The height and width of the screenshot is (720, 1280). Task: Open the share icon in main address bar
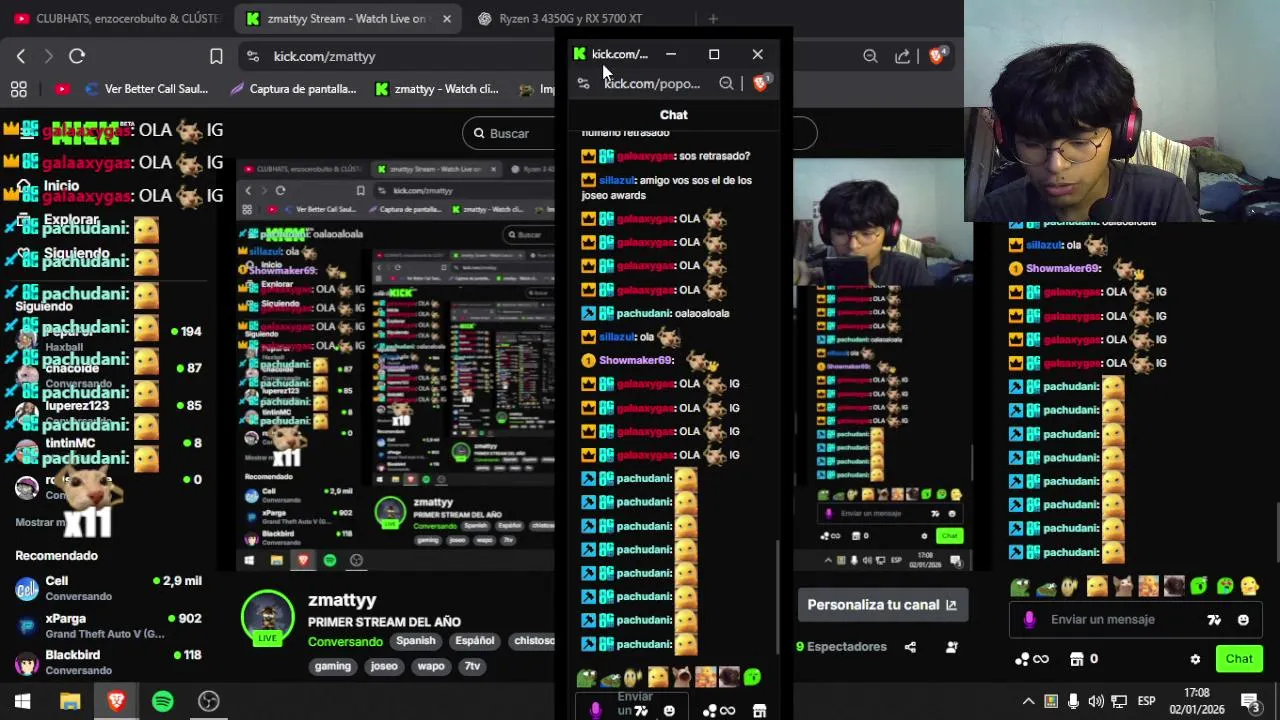pyautogui.click(x=903, y=57)
